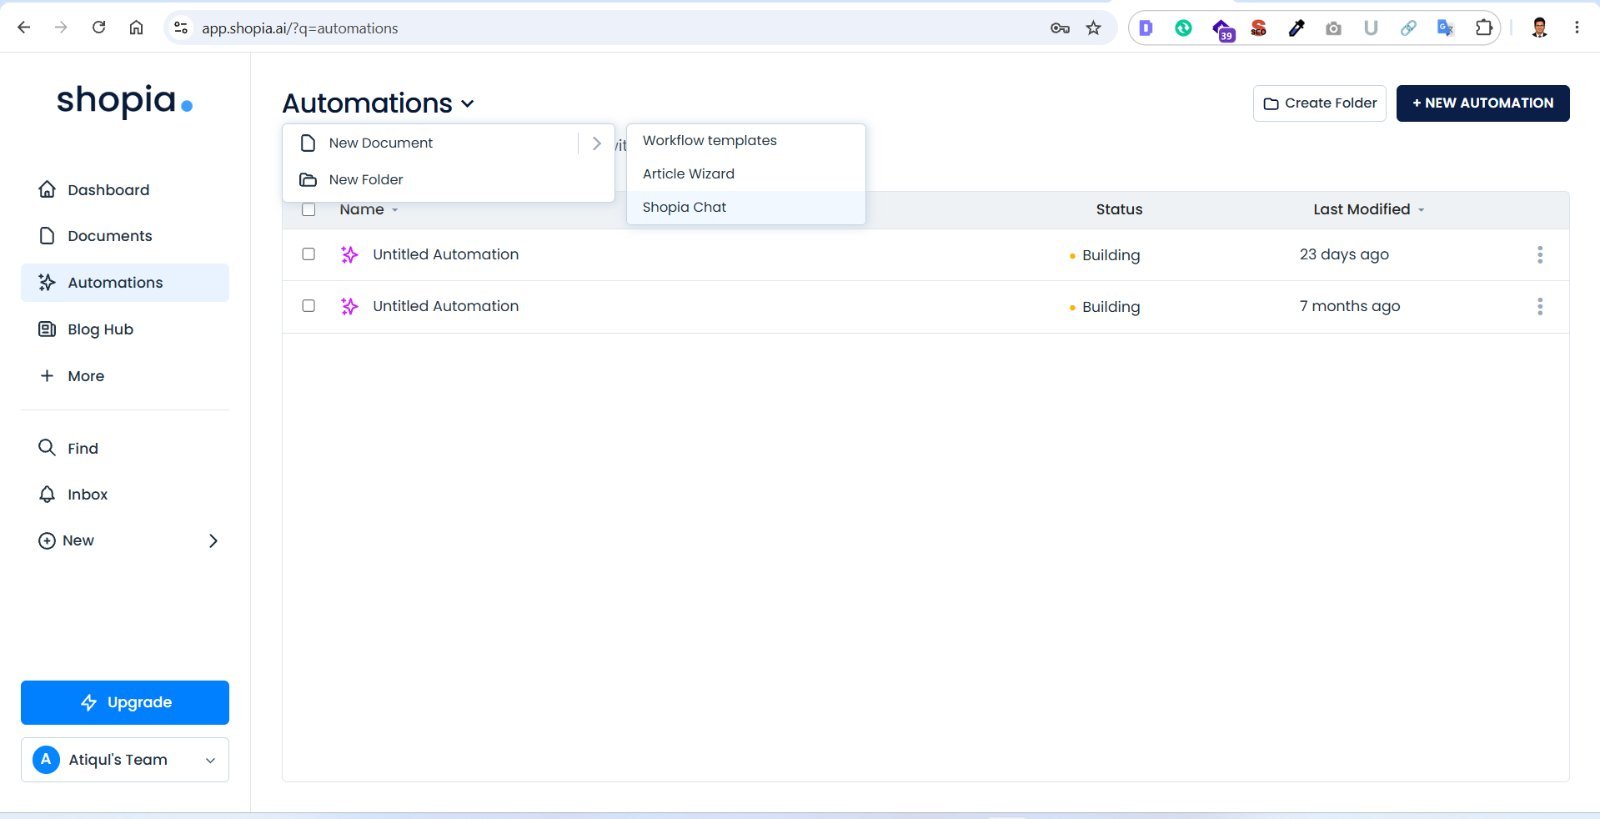Click the Create Folder button
This screenshot has width=1600, height=819.
(1320, 103)
